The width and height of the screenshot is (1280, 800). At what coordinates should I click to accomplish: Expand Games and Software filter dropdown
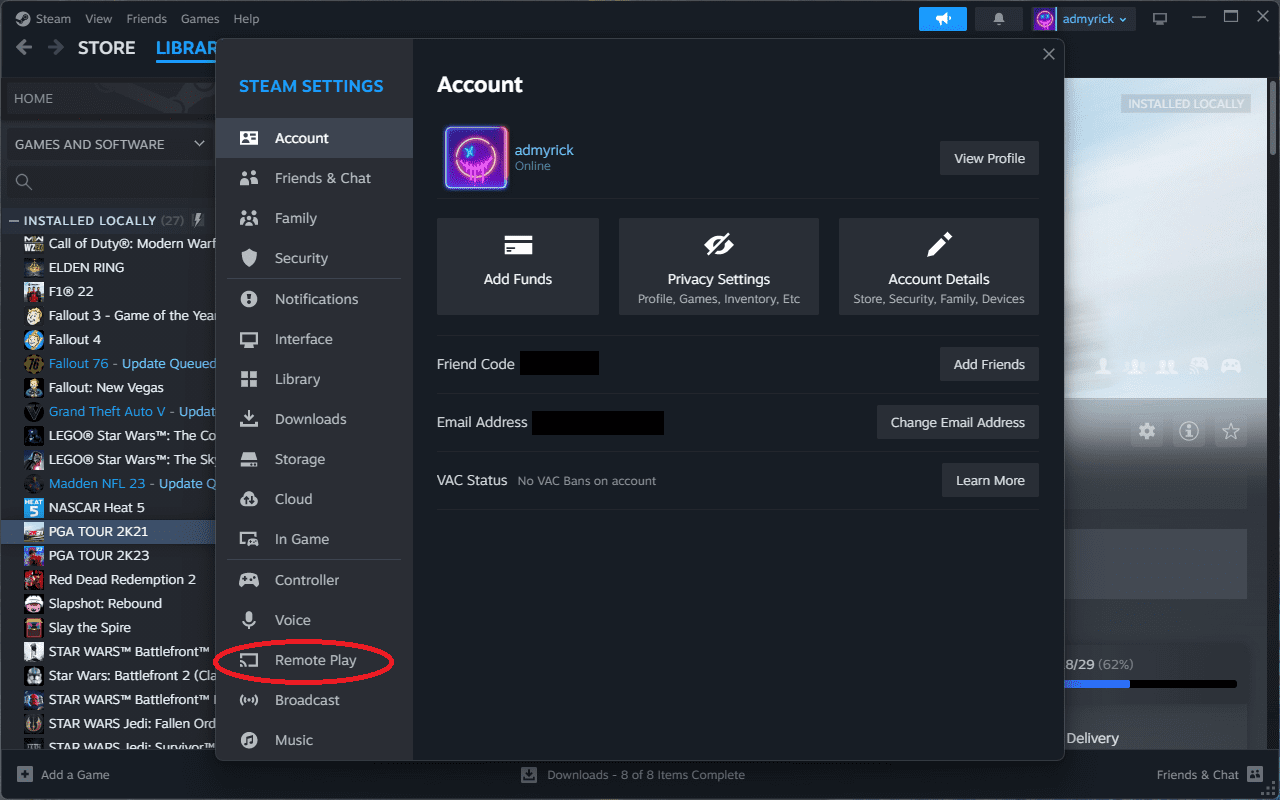(110, 144)
